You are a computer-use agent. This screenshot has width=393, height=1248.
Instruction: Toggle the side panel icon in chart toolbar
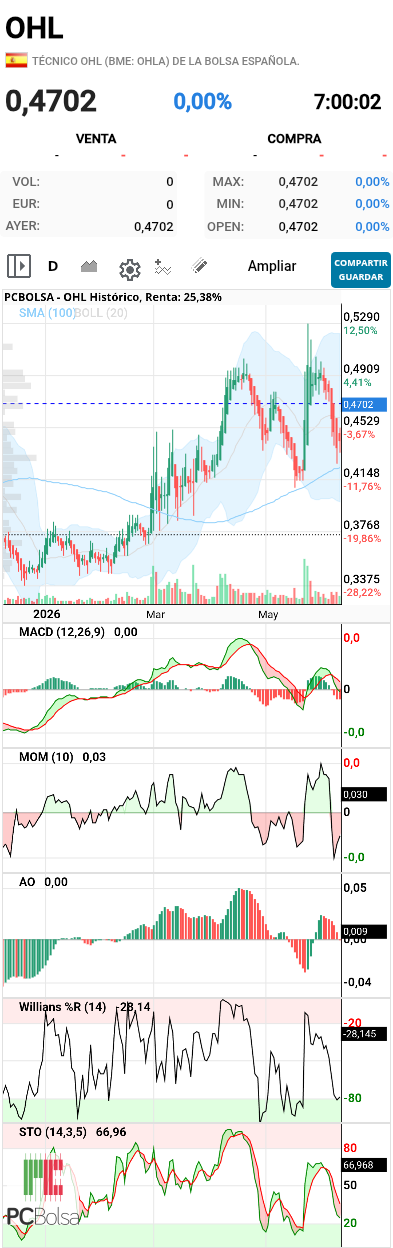point(19,266)
